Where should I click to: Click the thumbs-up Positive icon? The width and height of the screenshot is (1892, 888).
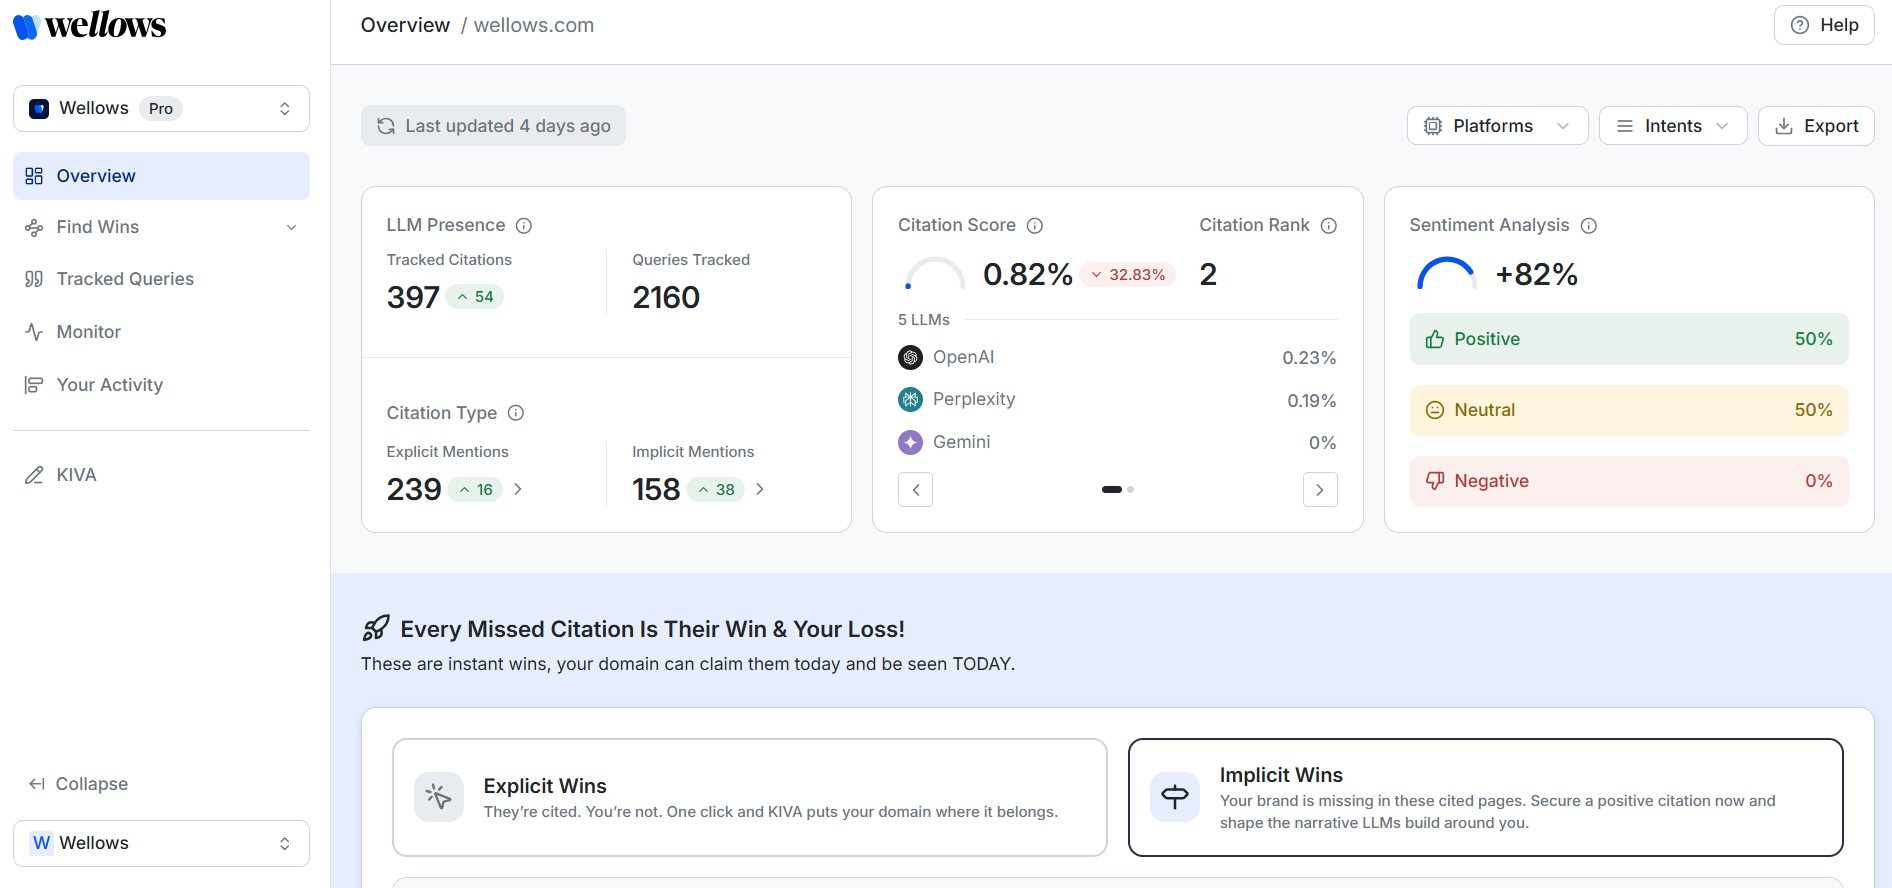coord(1435,339)
